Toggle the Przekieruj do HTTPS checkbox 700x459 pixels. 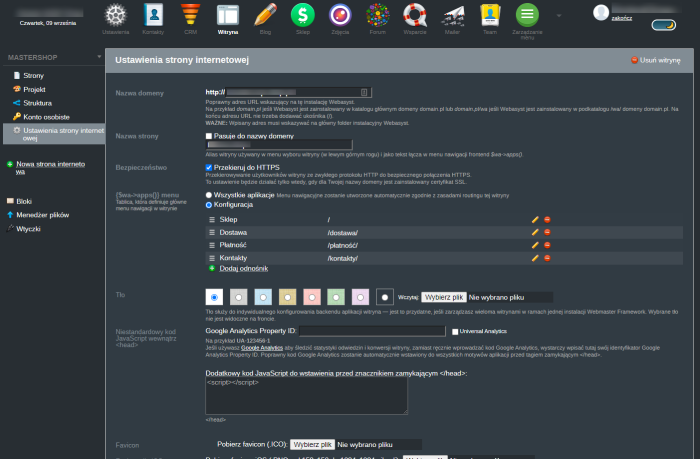coord(208,167)
